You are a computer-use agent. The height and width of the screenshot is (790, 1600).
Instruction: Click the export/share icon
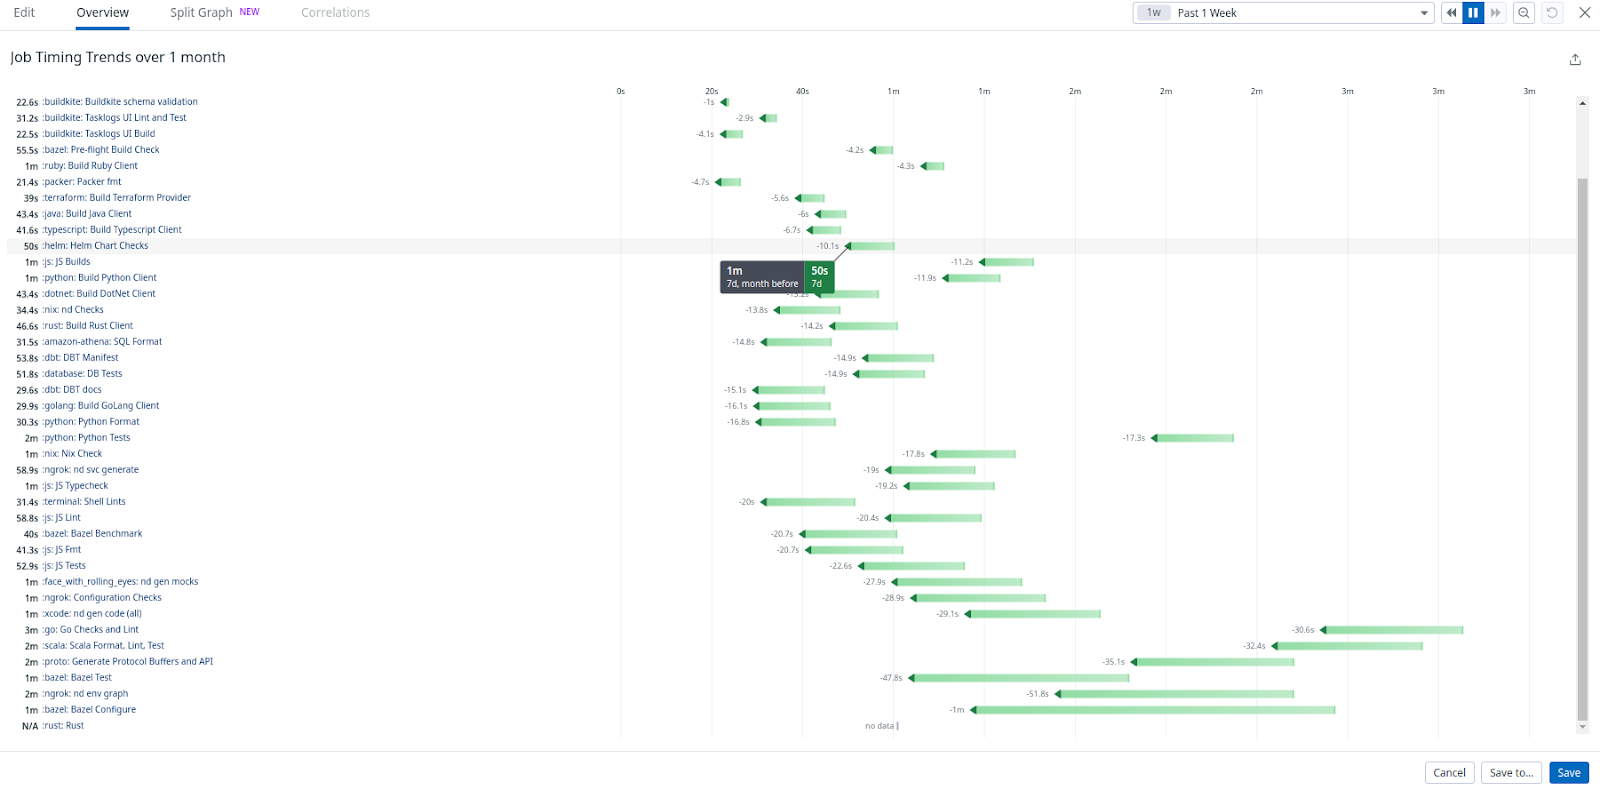click(1575, 60)
